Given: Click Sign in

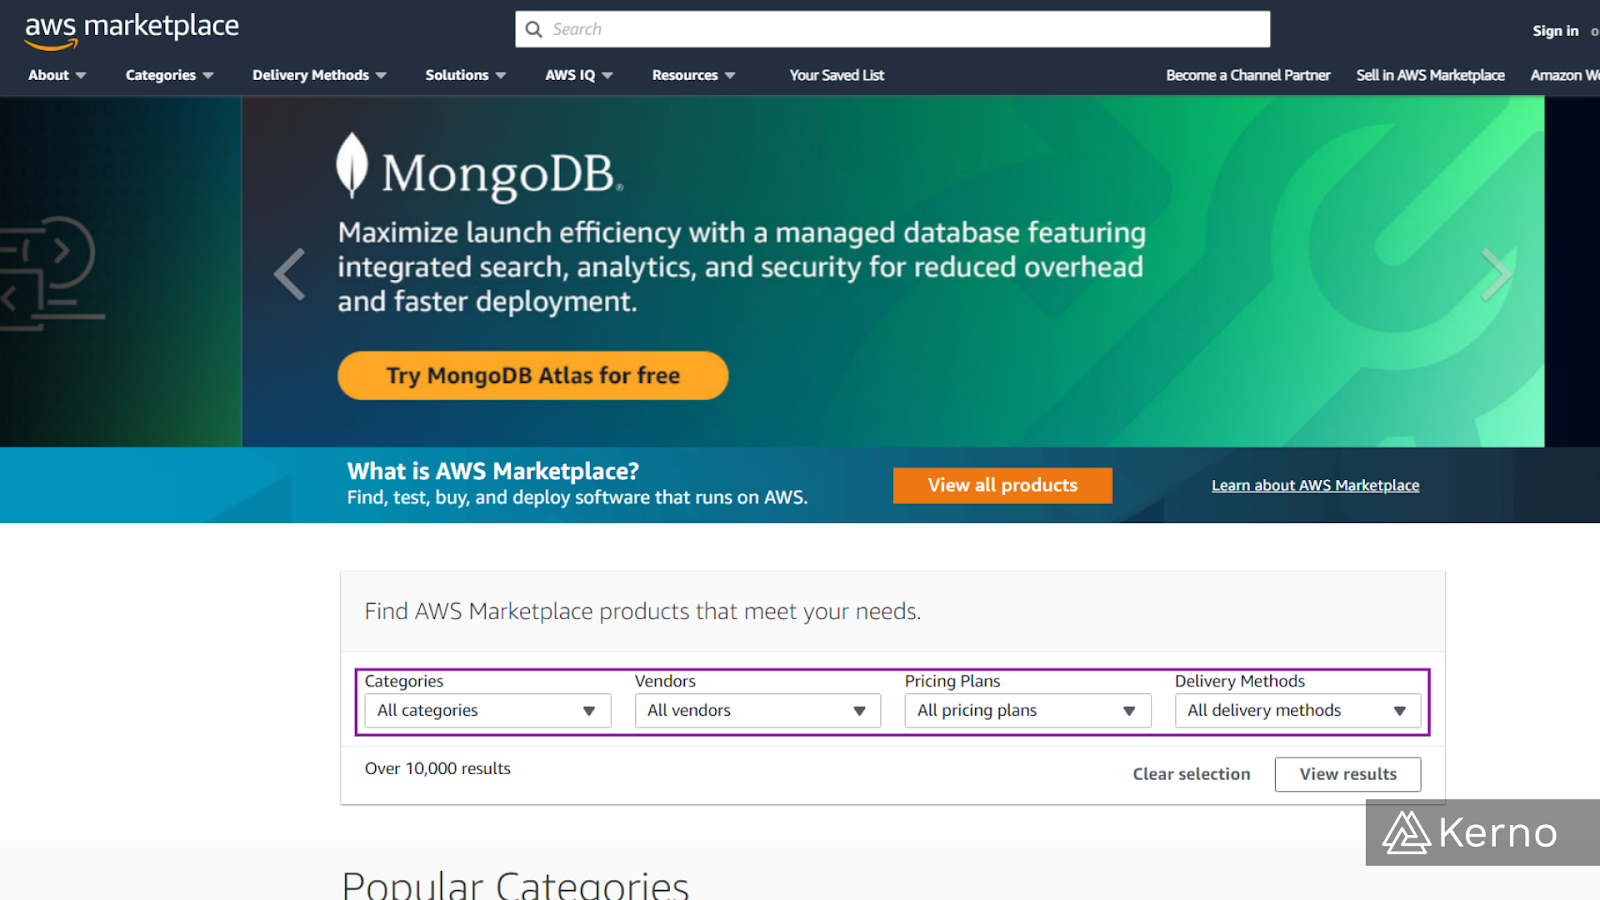Looking at the screenshot, I should (x=1555, y=31).
